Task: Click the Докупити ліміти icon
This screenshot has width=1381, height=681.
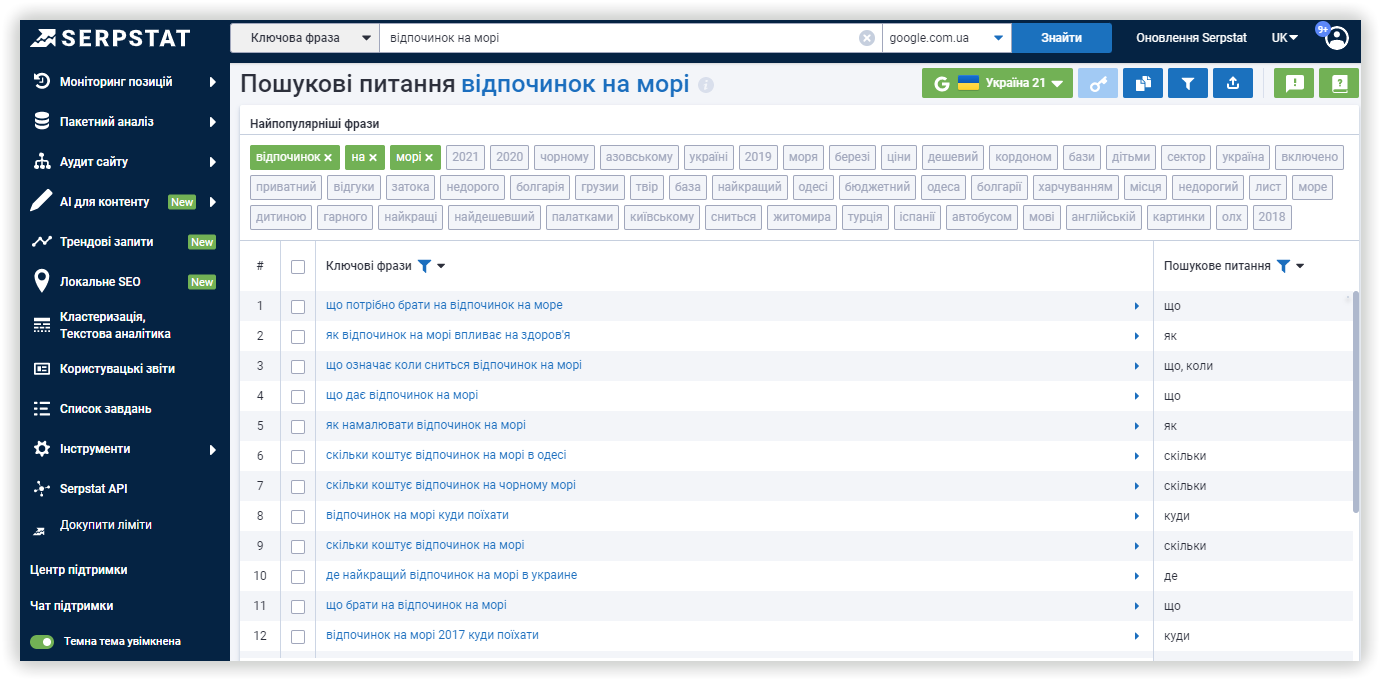Action: 40,529
